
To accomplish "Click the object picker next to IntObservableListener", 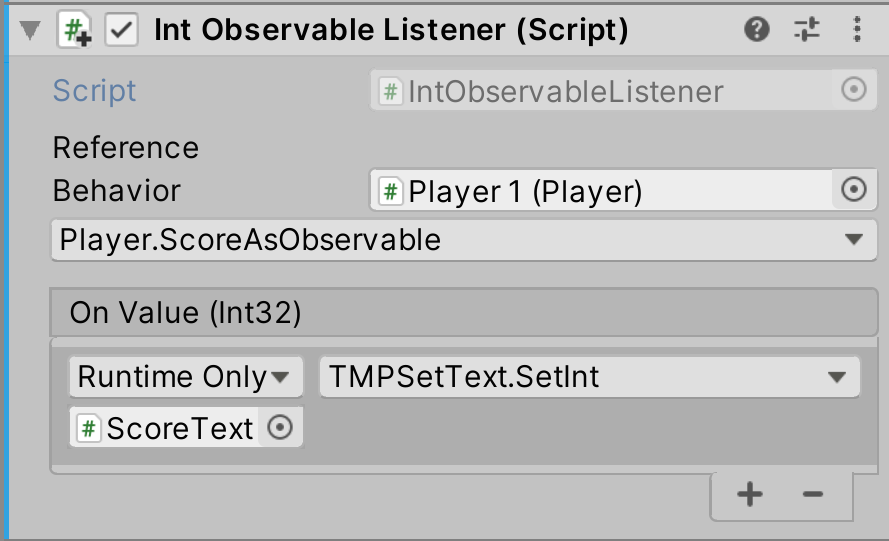I will tap(853, 91).
